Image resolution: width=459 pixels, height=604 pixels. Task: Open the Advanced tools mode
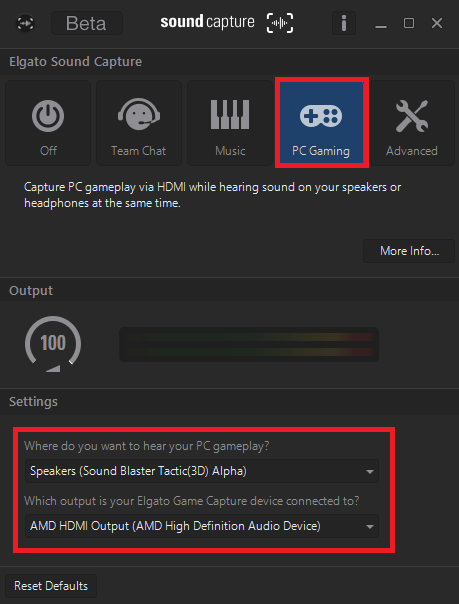point(412,123)
